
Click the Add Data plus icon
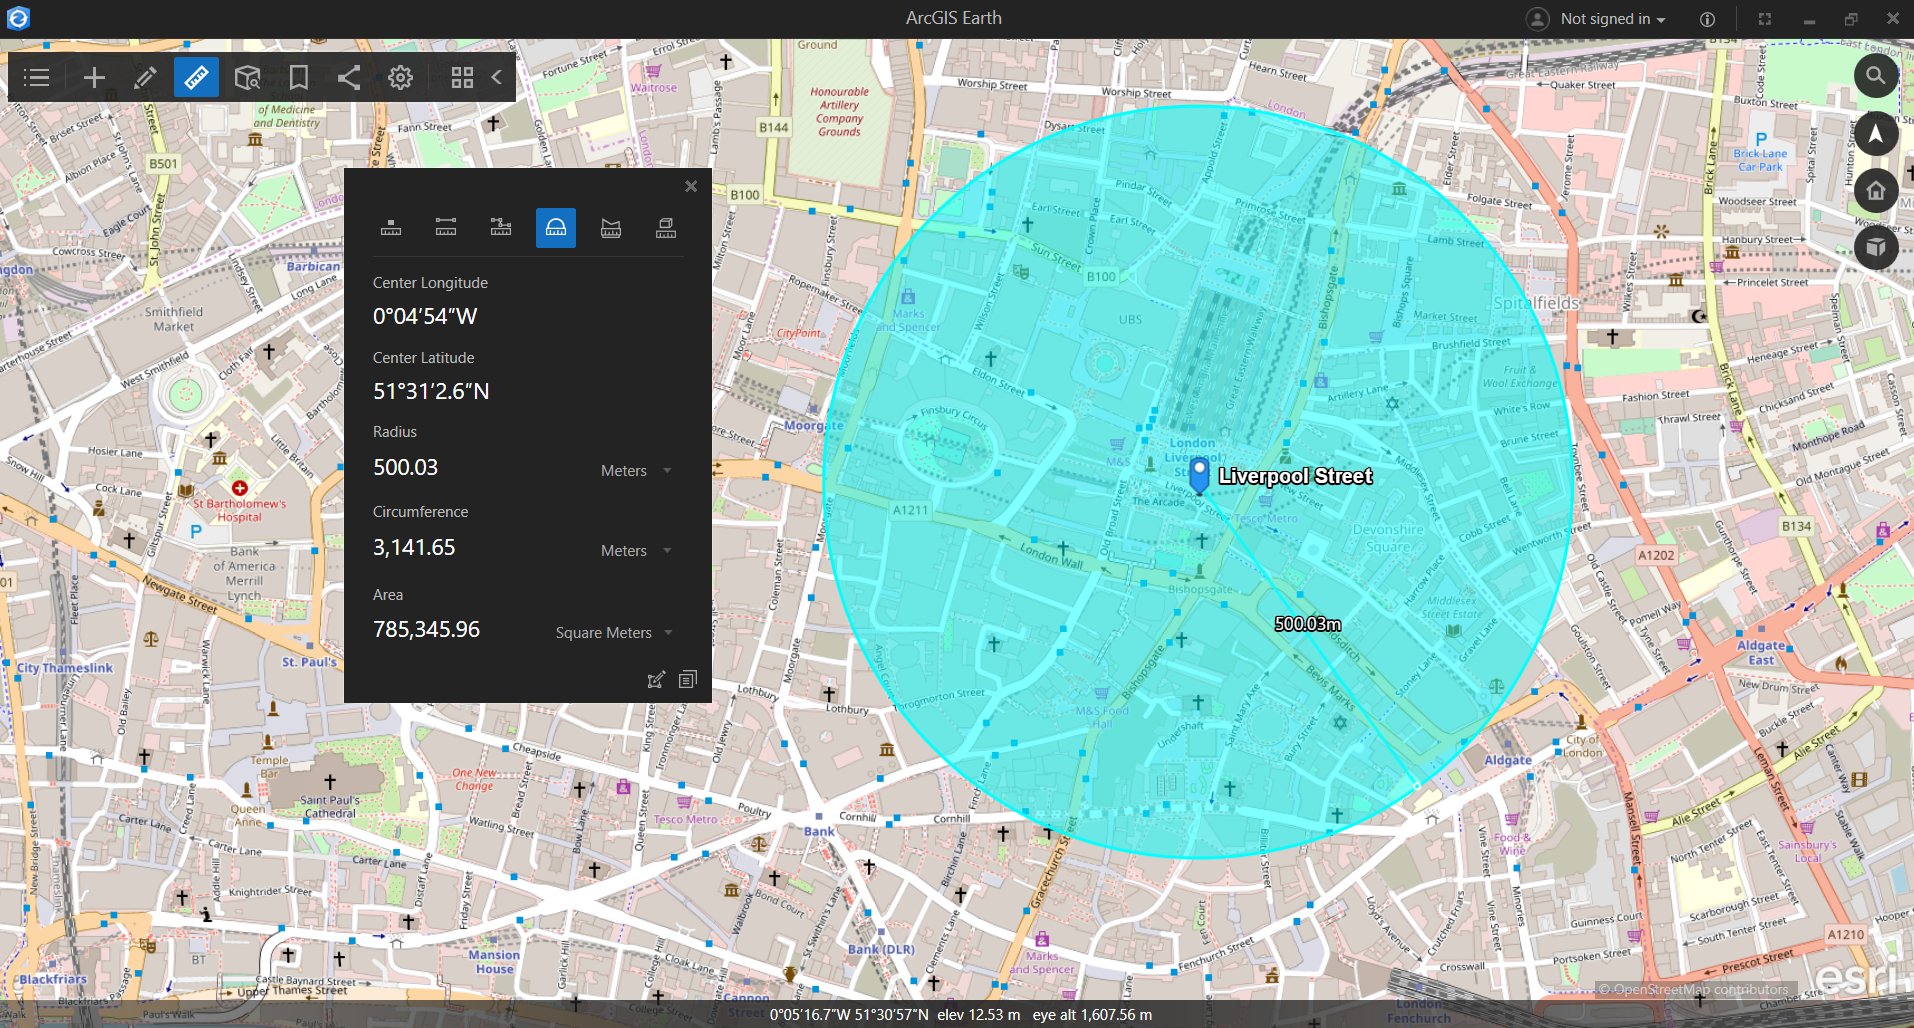(x=94, y=77)
